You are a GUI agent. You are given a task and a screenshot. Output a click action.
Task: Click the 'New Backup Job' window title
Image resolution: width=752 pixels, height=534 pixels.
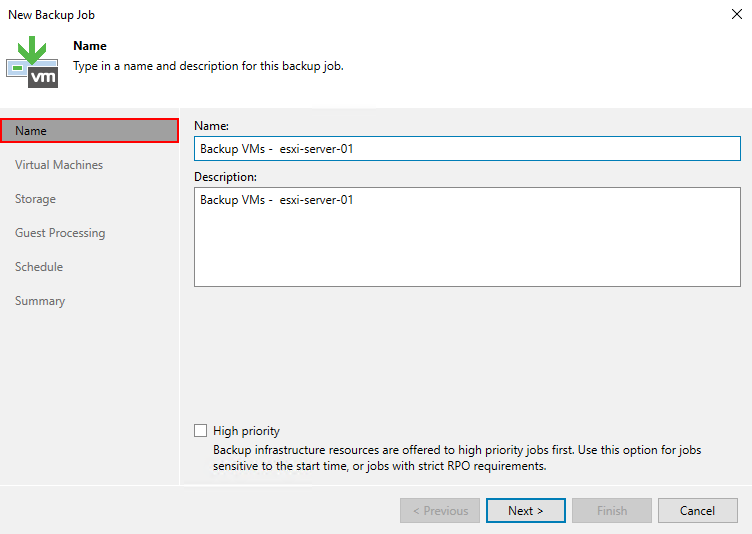point(51,15)
